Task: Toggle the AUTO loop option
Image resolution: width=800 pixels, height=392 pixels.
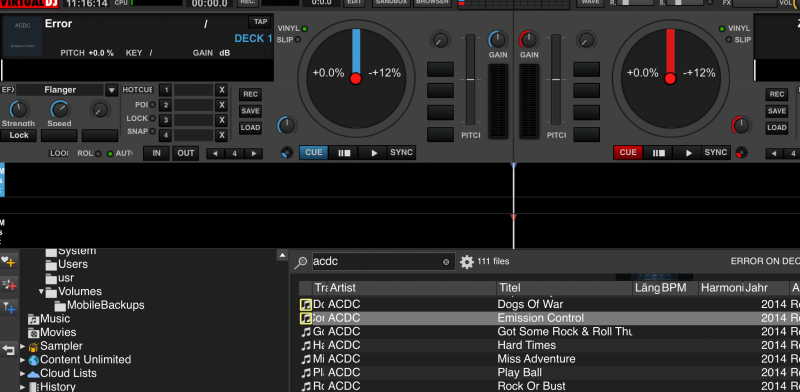Action: coord(110,154)
